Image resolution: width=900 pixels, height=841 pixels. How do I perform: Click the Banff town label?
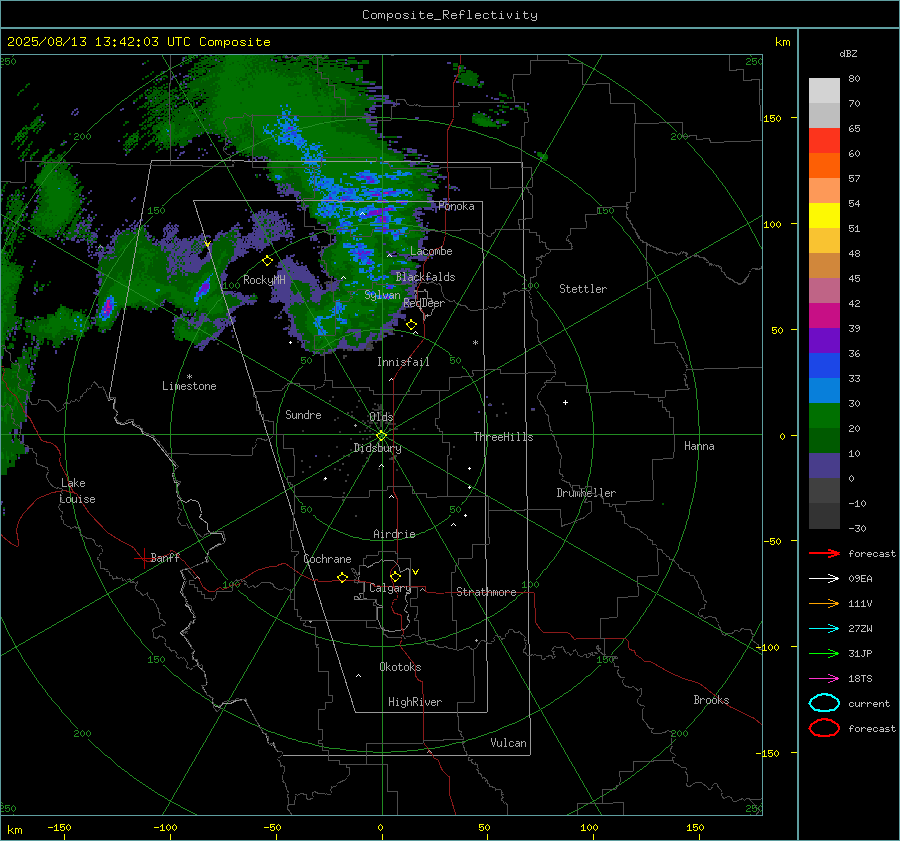pyautogui.click(x=165, y=557)
